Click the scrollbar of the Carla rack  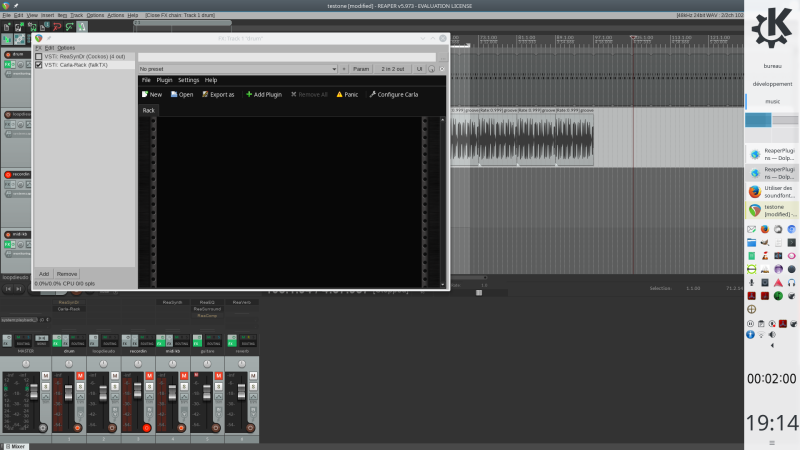point(442,202)
